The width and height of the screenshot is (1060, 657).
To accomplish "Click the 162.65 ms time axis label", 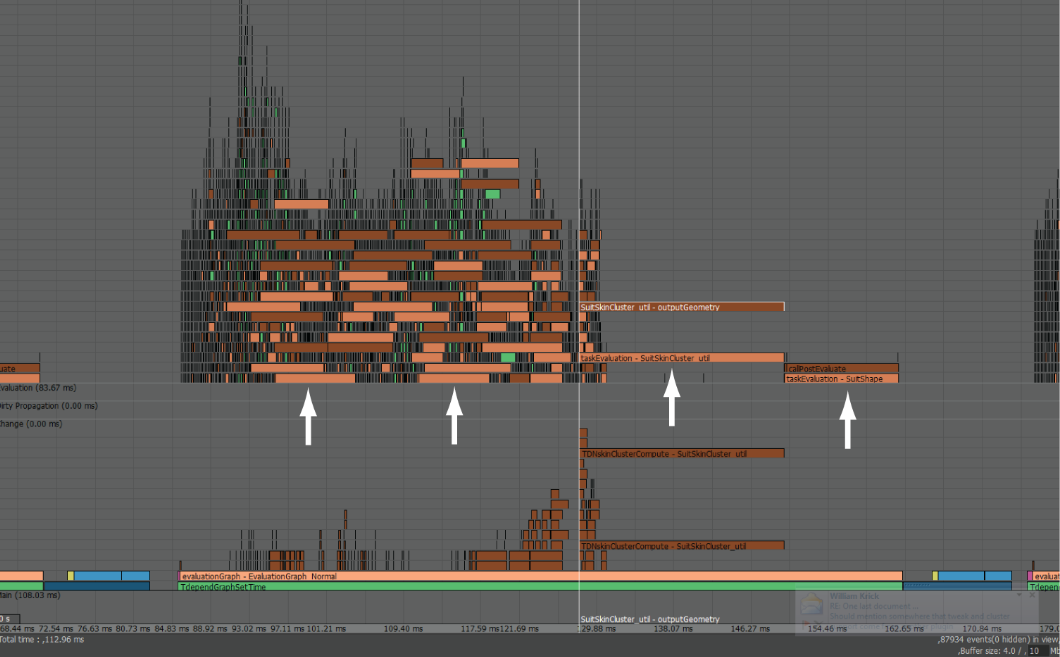I will [x=904, y=629].
